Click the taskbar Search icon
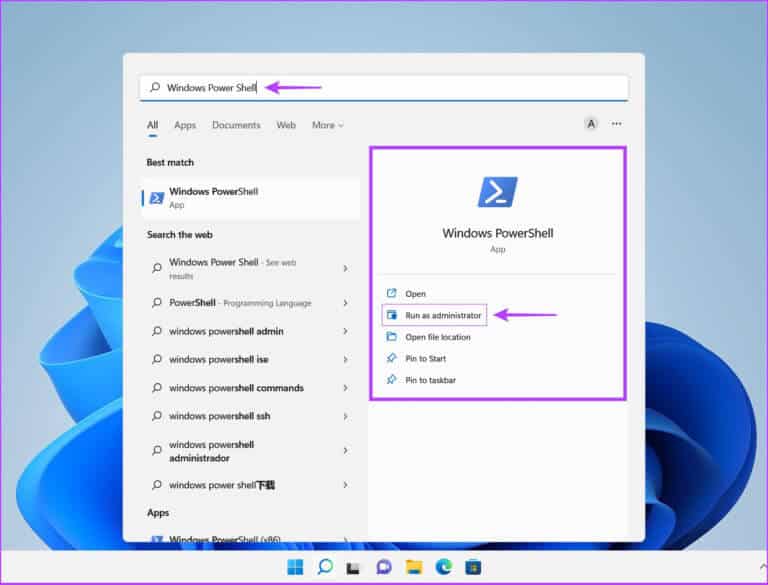This screenshot has height=585, width=768. pos(325,567)
